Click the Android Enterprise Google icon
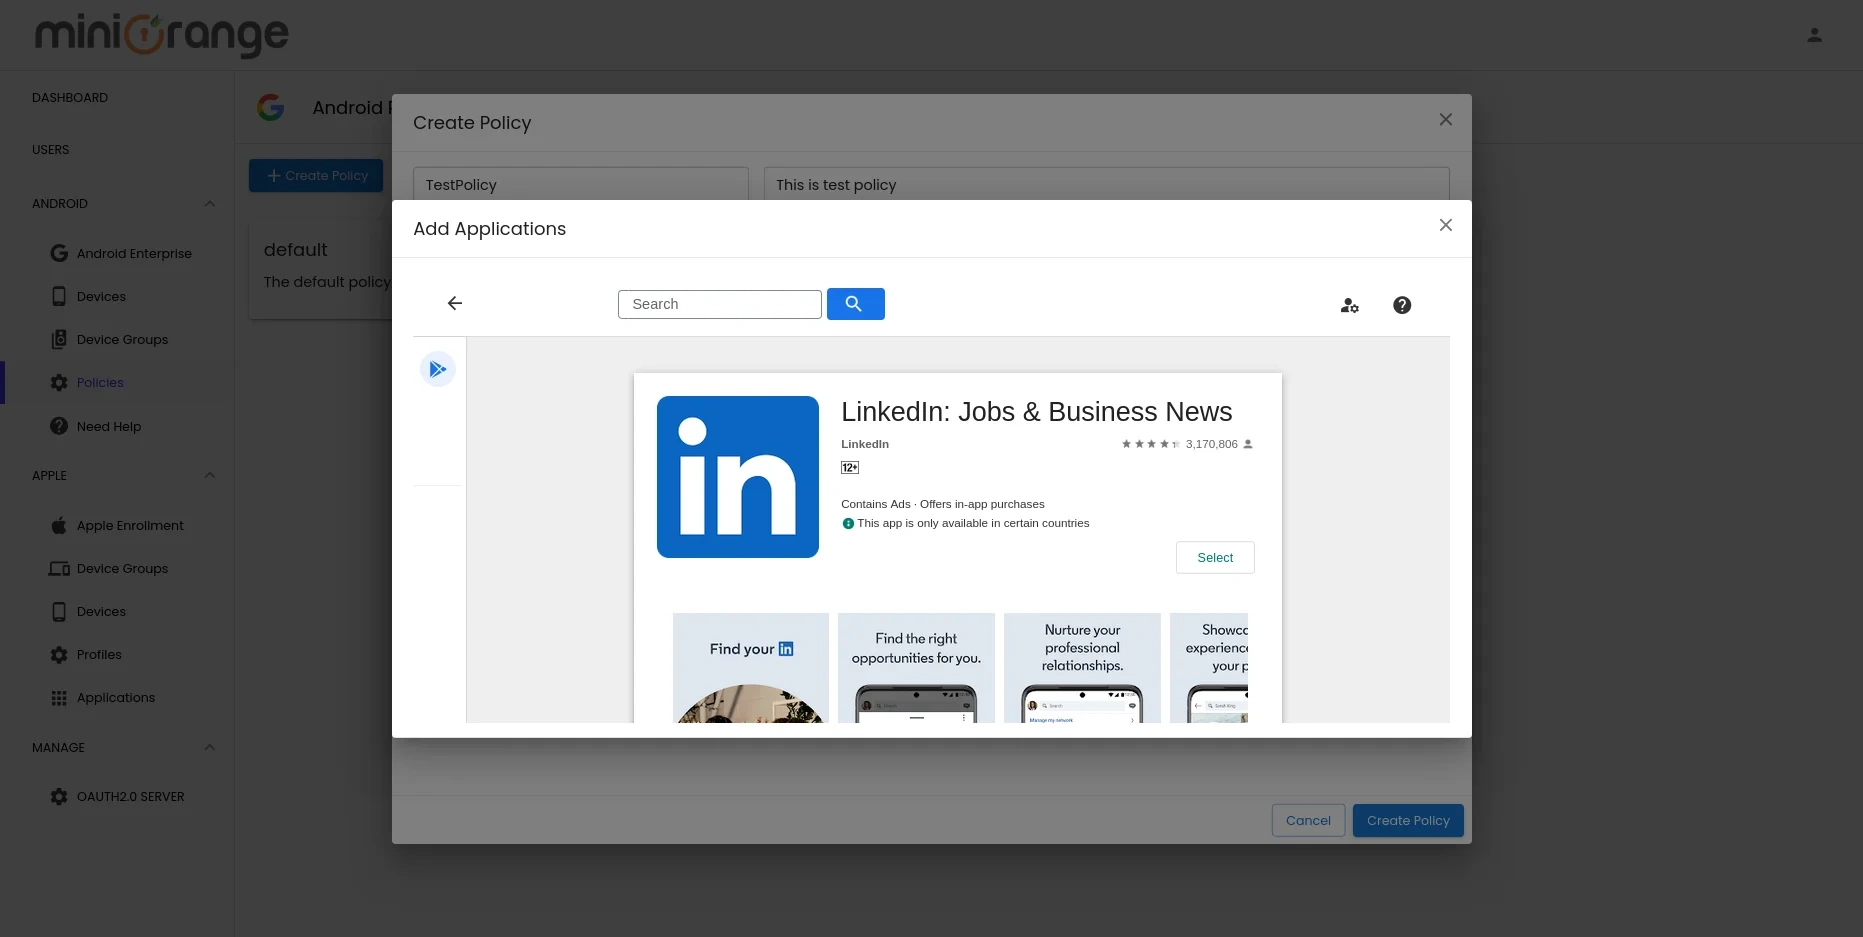1863x937 pixels. point(60,253)
